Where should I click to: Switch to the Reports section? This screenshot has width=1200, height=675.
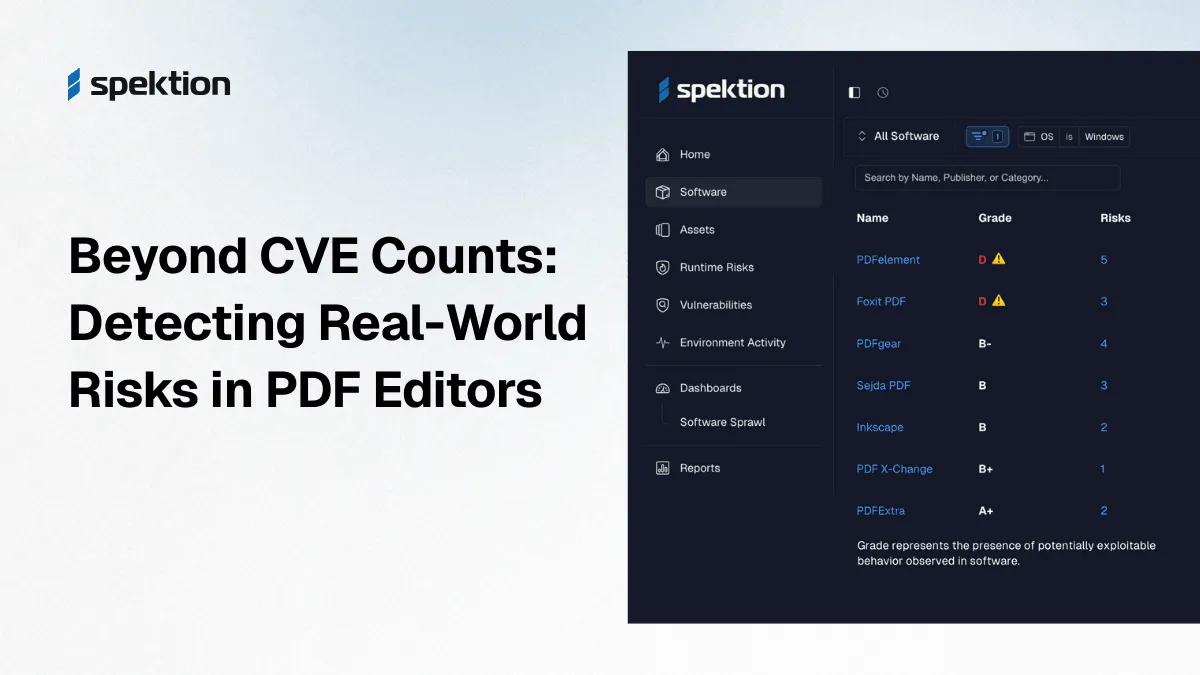tap(698, 467)
